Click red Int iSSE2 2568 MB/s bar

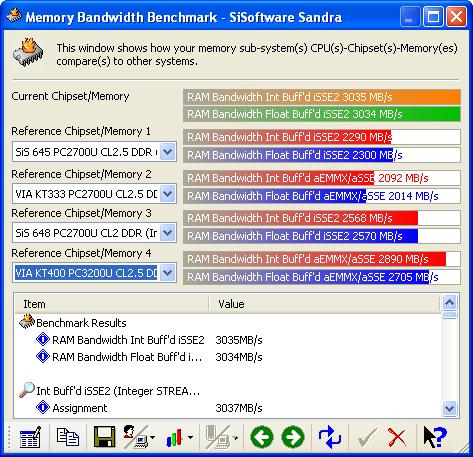point(322,218)
